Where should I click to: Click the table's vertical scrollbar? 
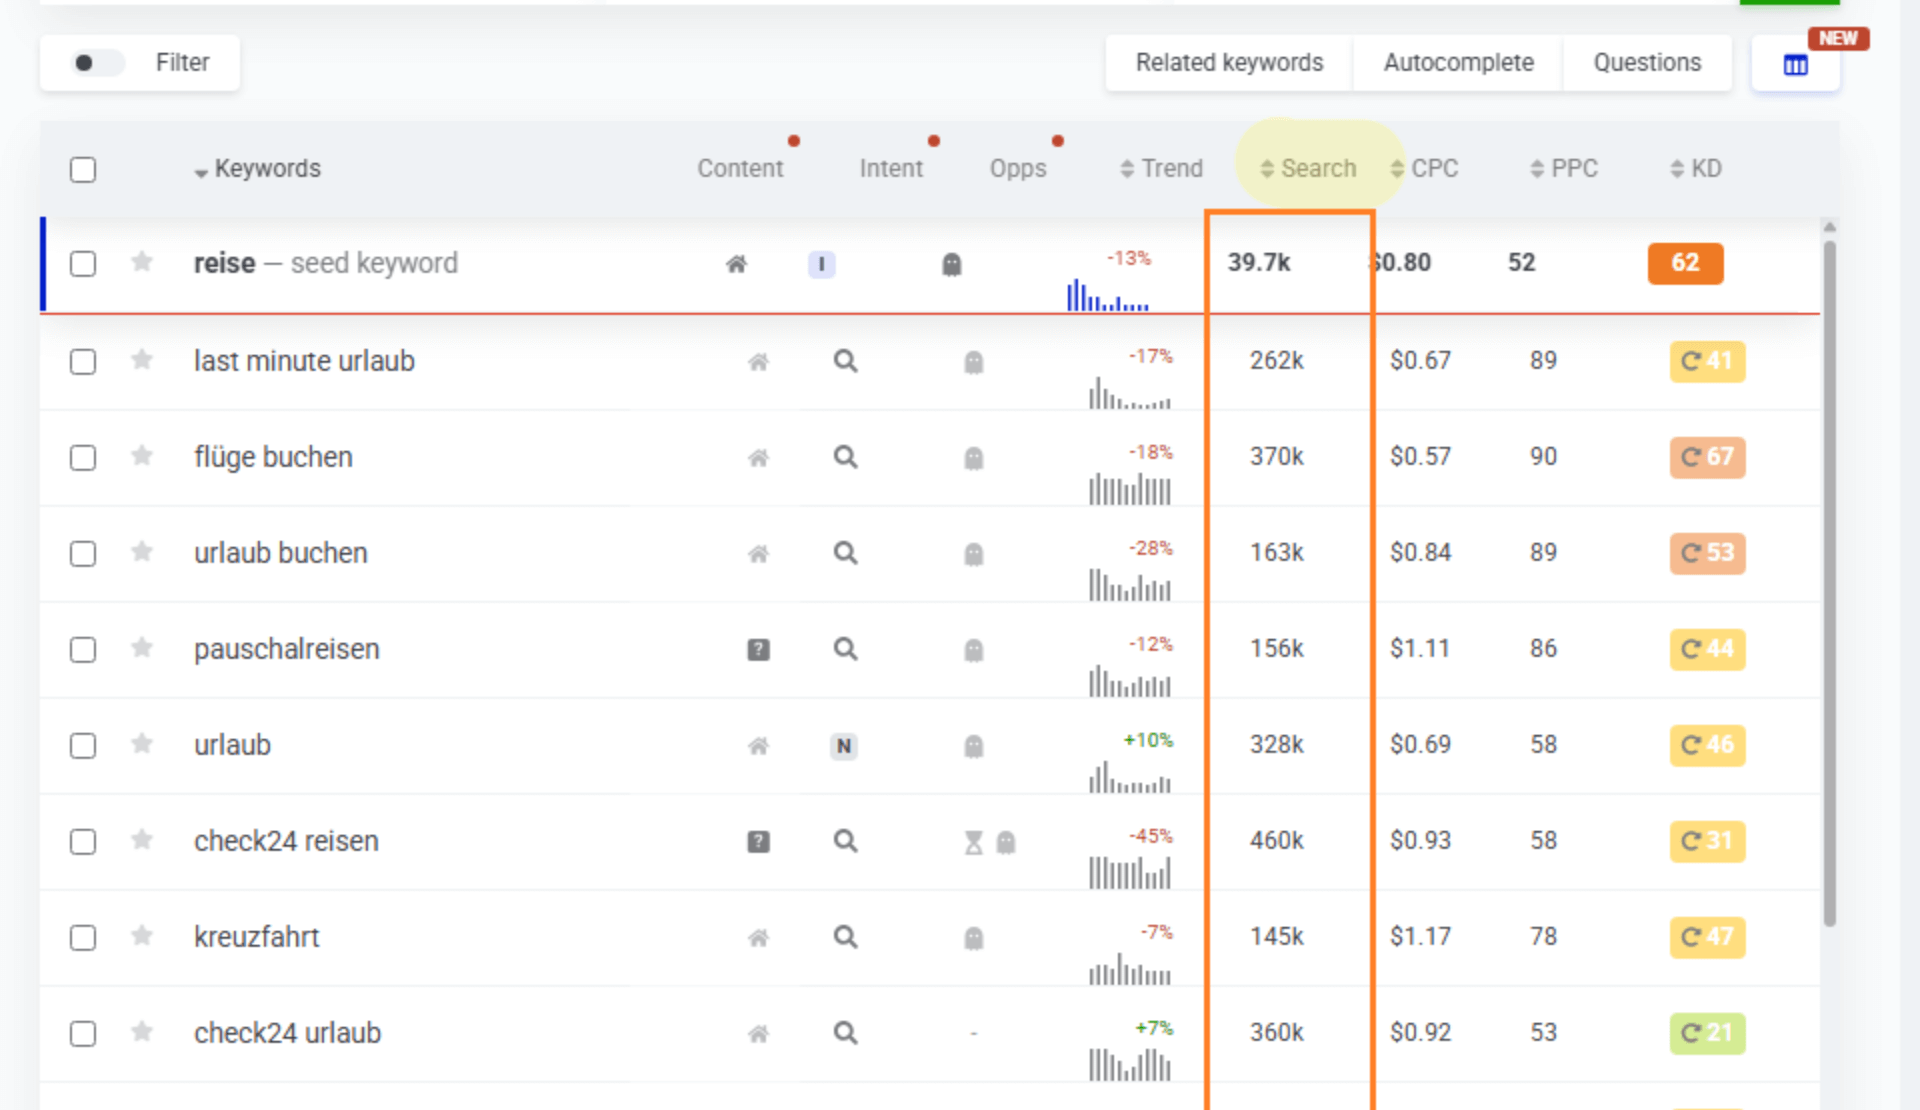(x=1829, y=580)
